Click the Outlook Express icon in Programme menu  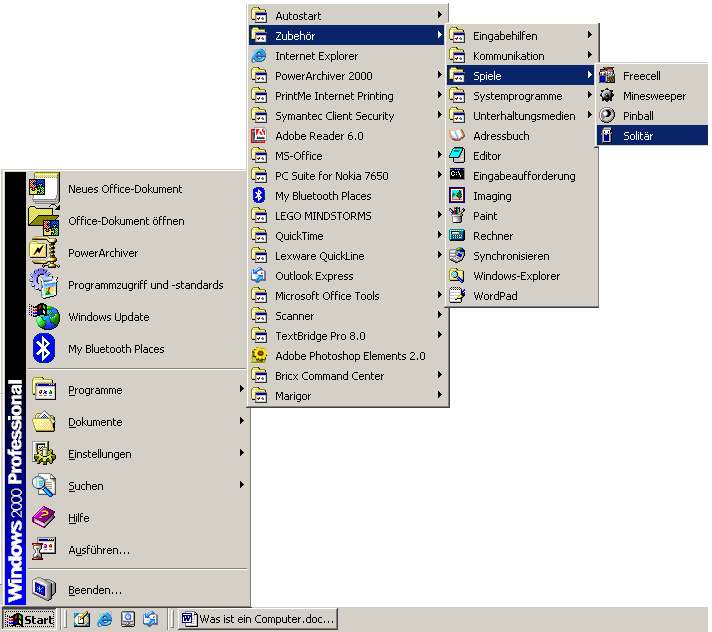tap(259, 275)
